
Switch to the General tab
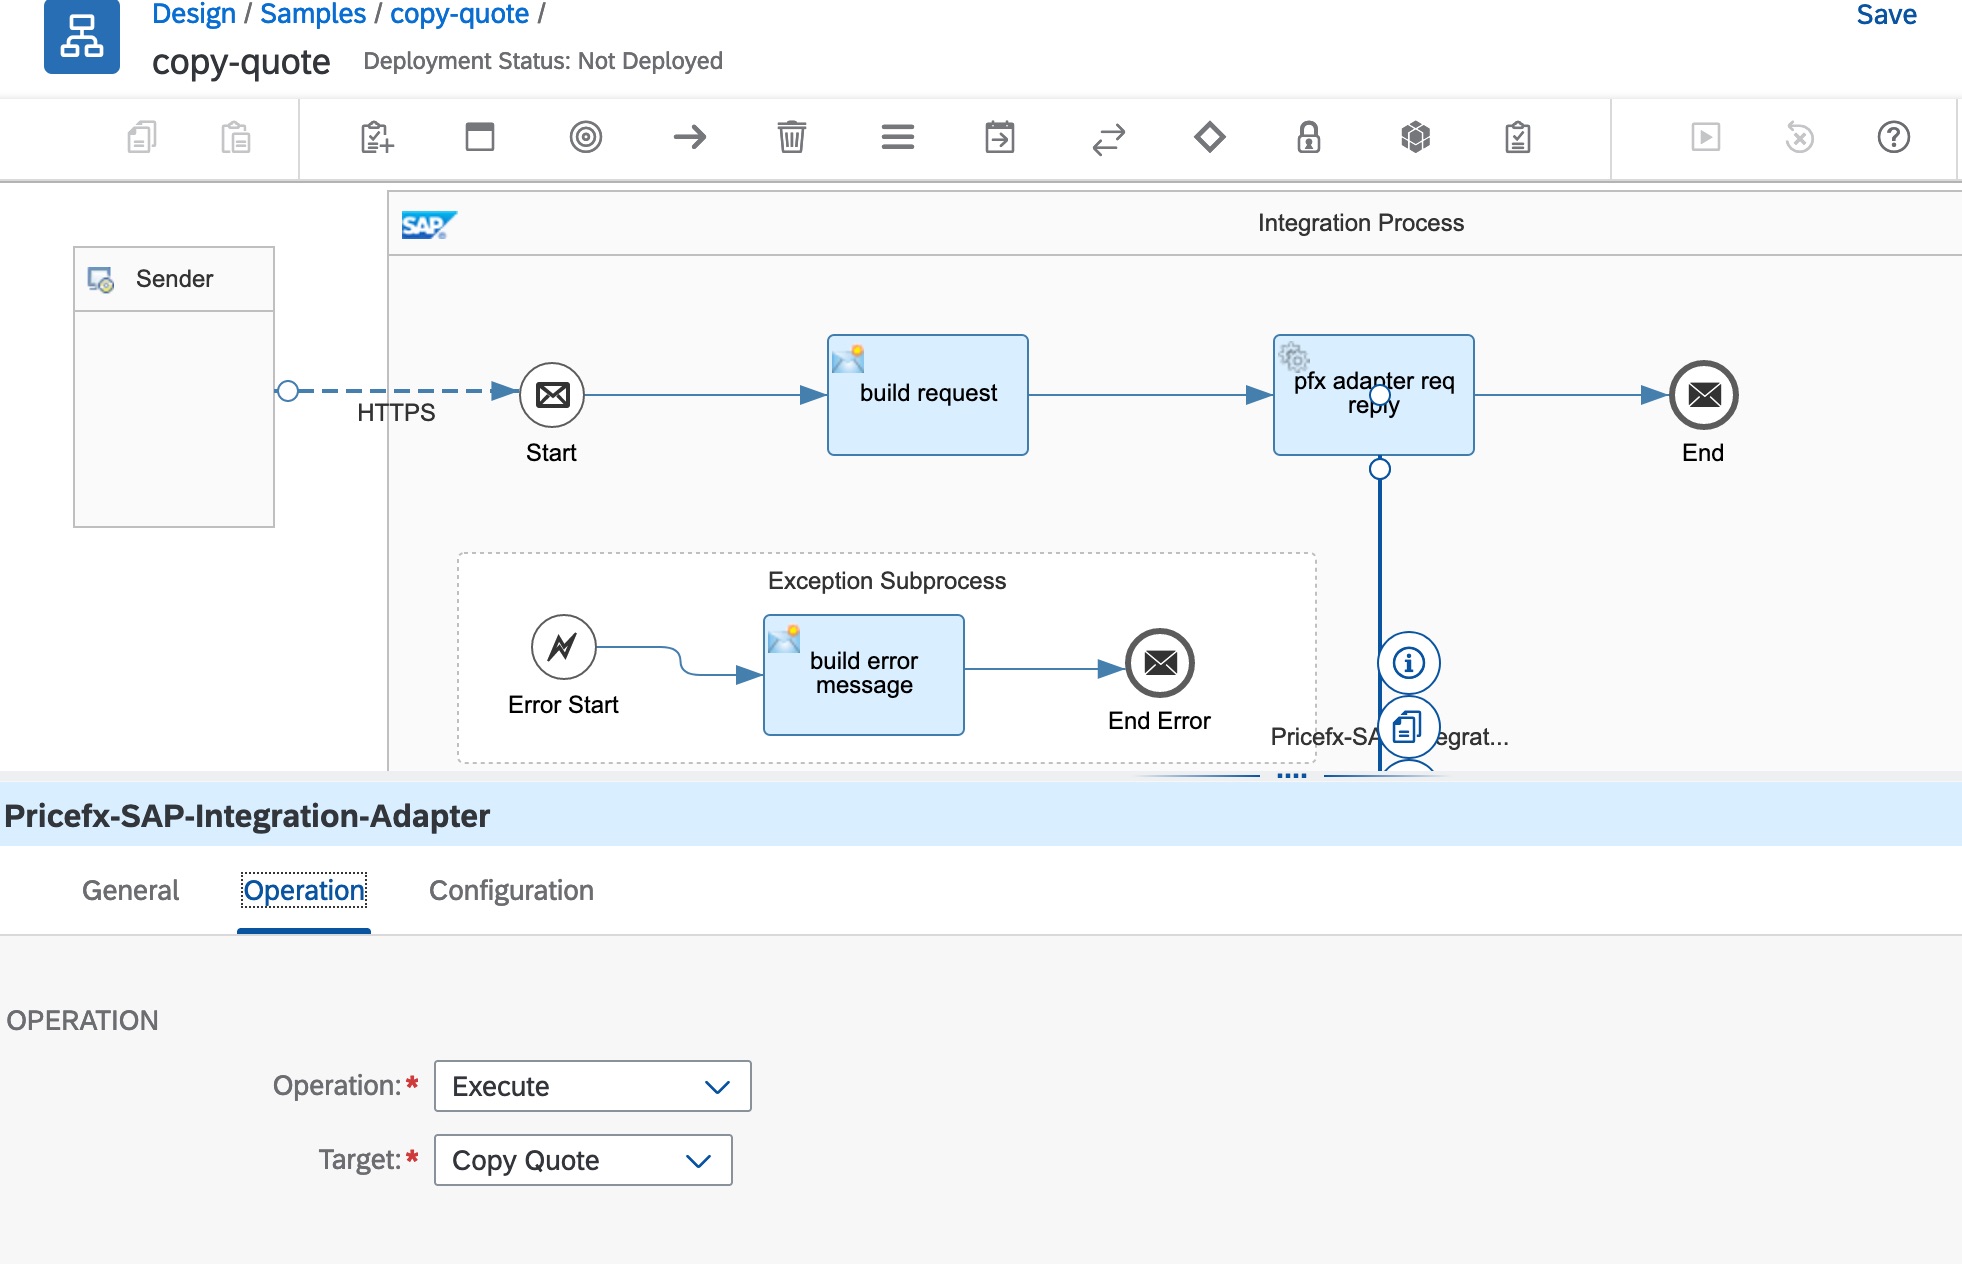130,890
